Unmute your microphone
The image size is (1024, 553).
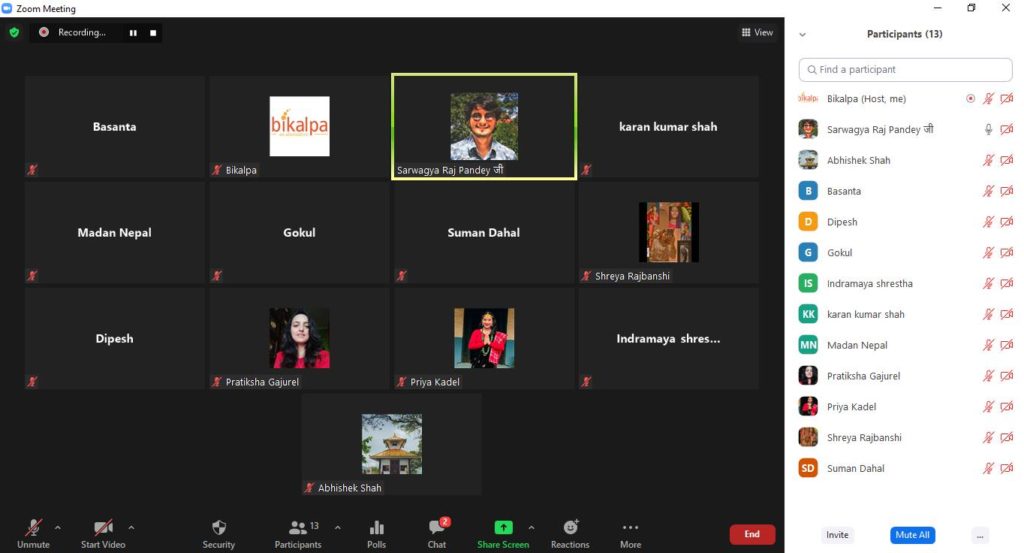[x=33, y=528]
